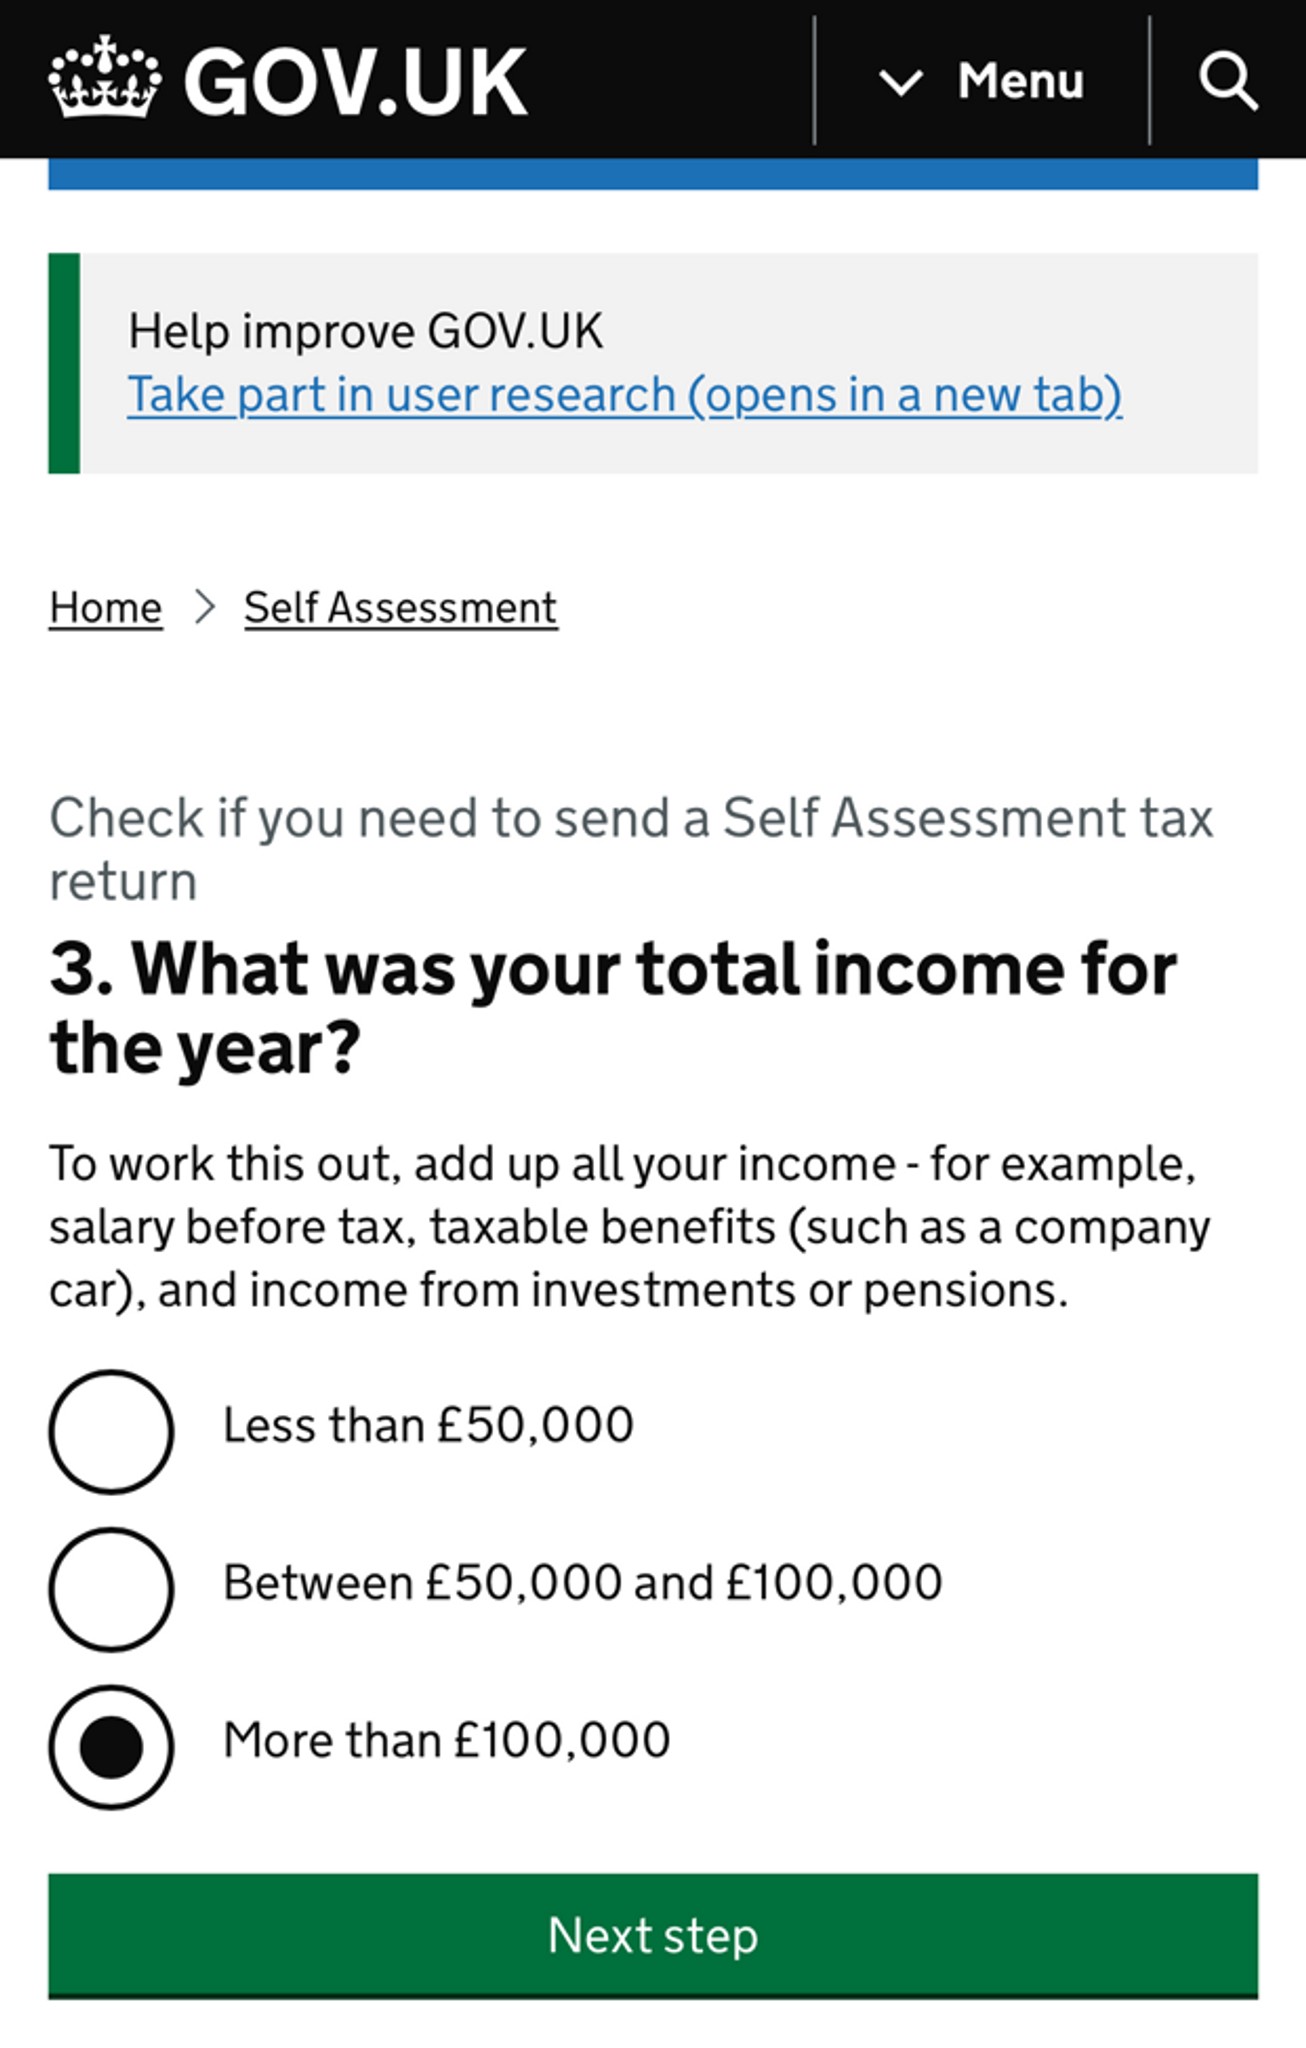The width and height of the screenshot is (1306, 2048).
Task: Open the Self Assessment breadcrumb link
Action: tap(401, 608)
